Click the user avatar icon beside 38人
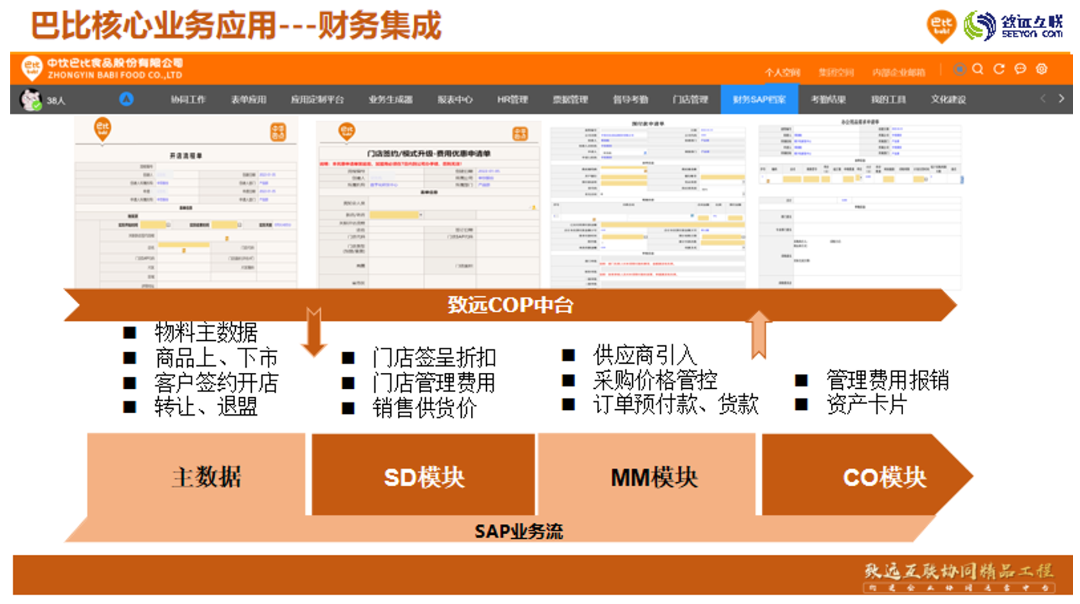This screenshot has height=604, width=1080. [30, 100]
